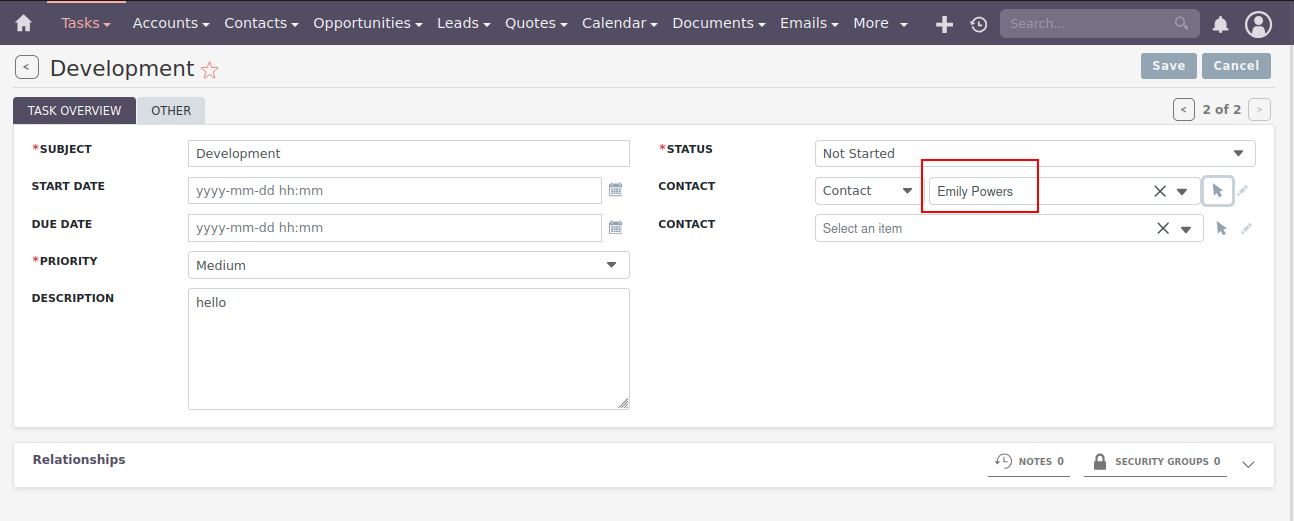Open the Status dropdown showing Not Started
1294x521 pixels.
[x=1035, y=153]
